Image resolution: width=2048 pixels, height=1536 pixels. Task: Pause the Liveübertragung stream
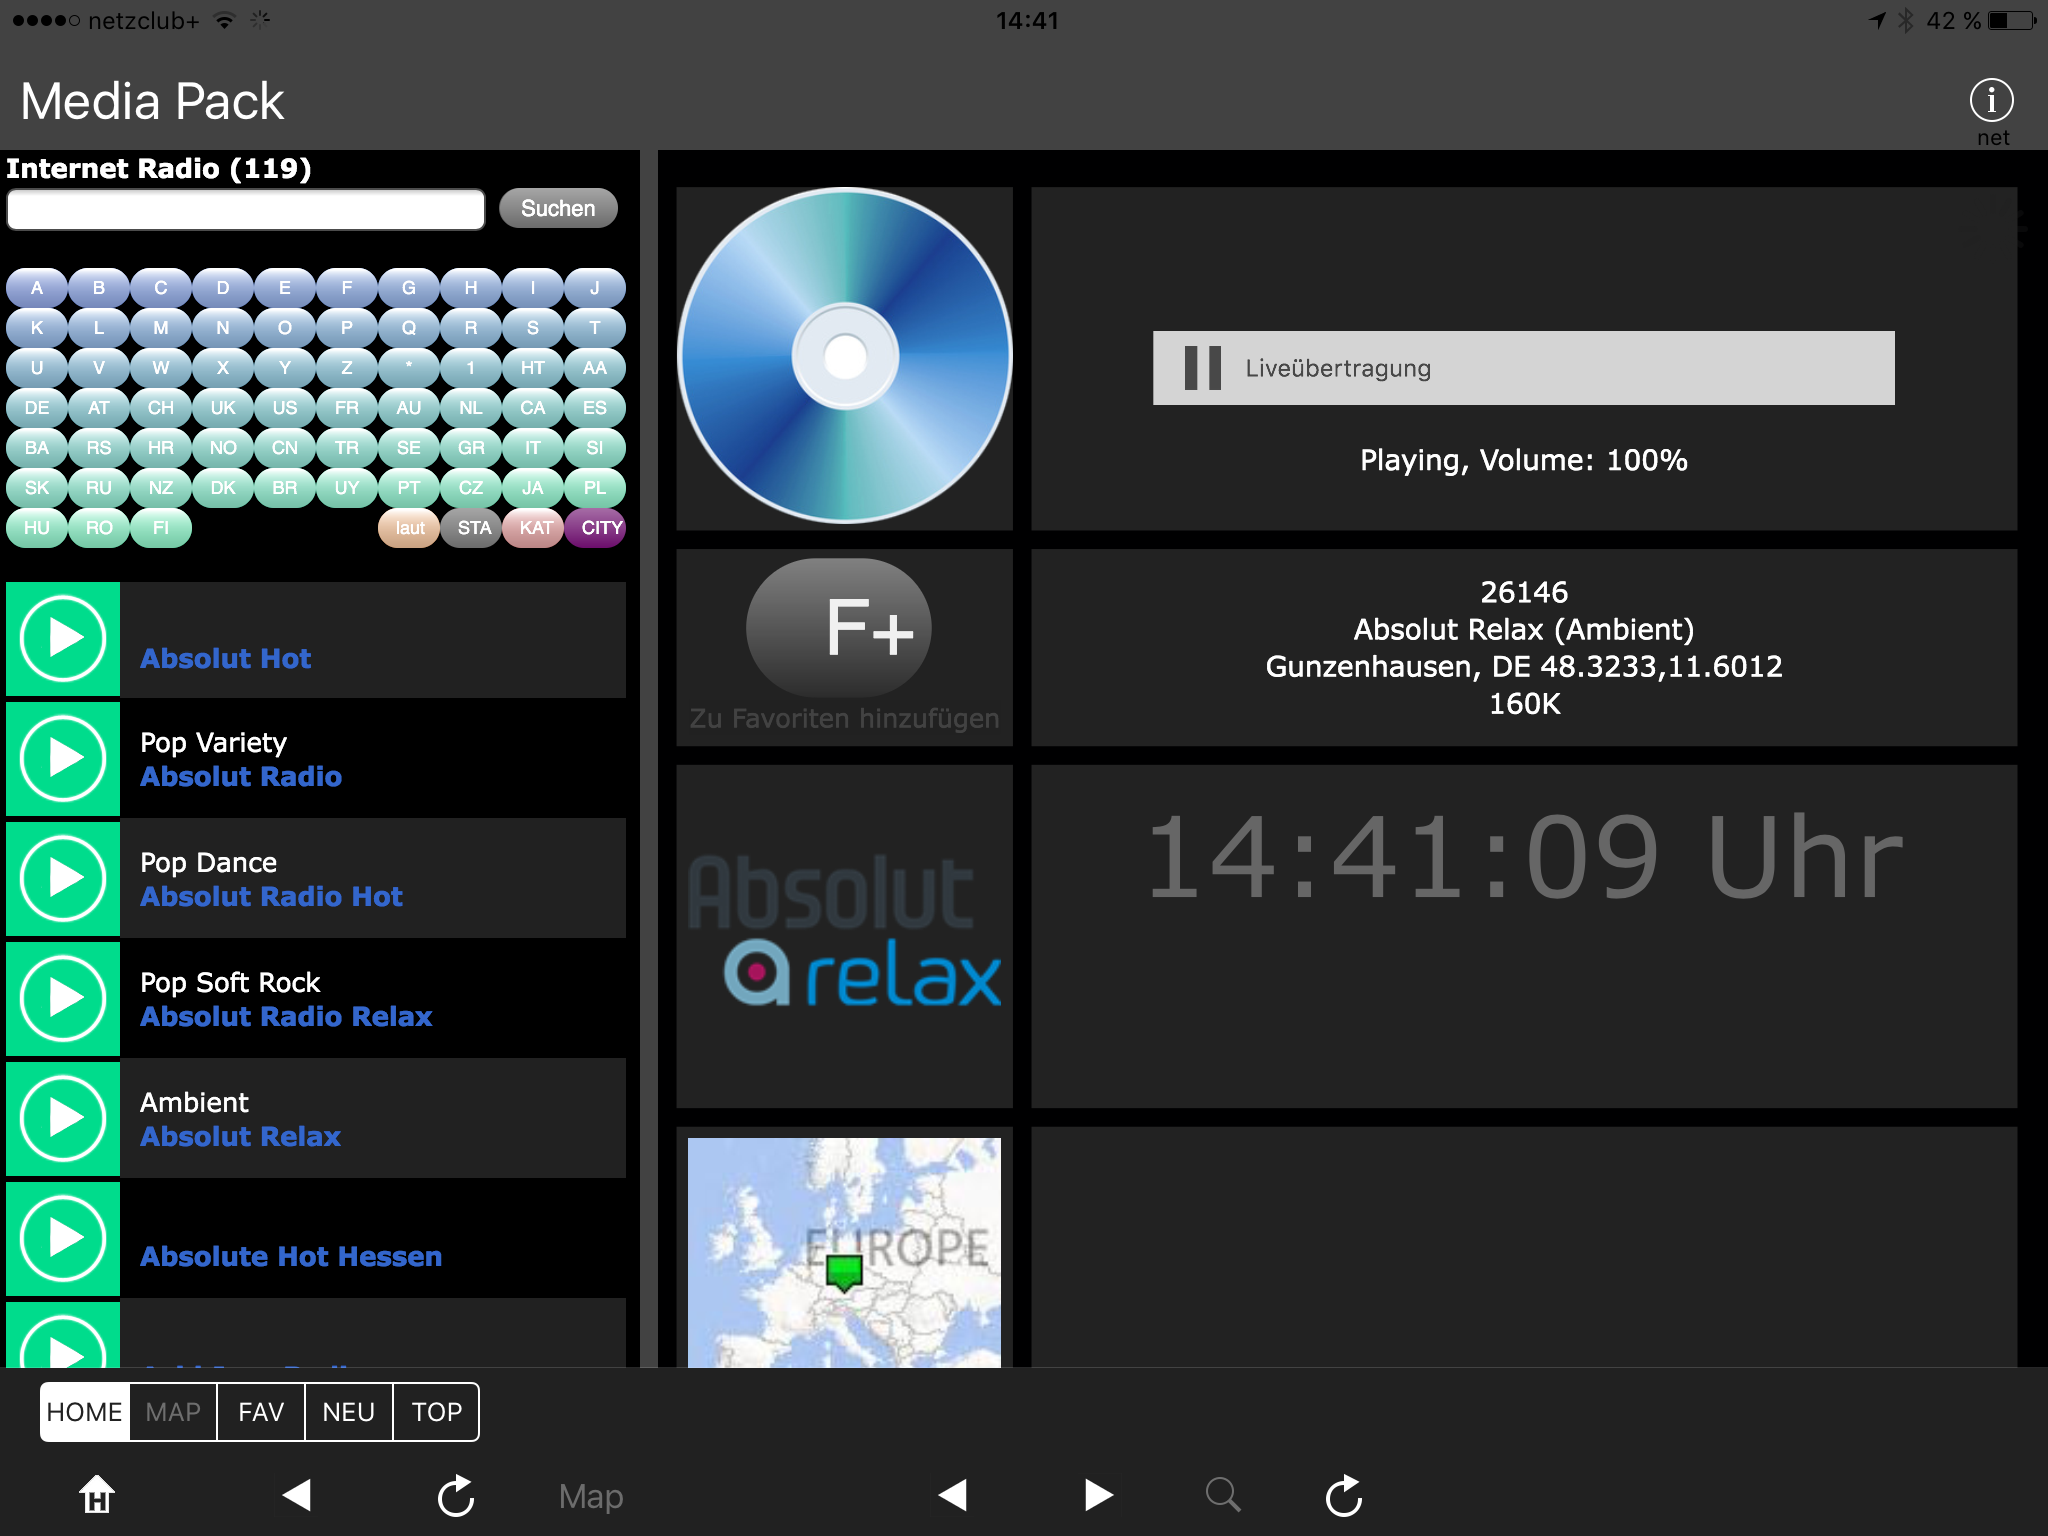tap(1202, 368)
